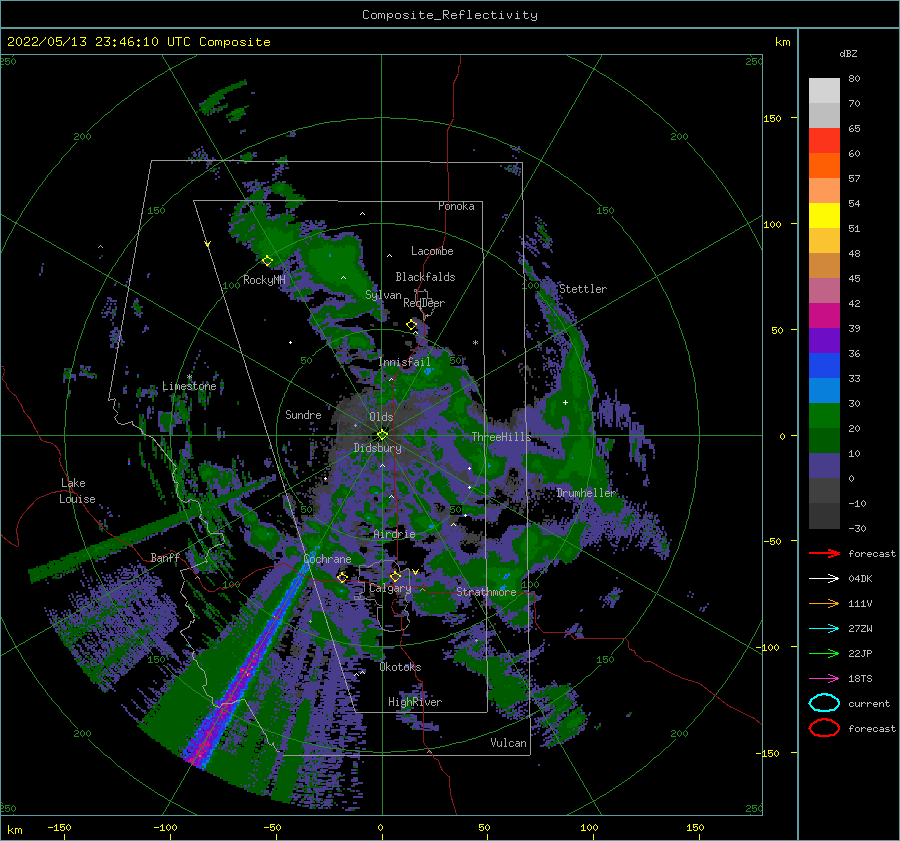Click the Stettler town label
The width and height of the screenshot is (900, 841).
(x=583, y=289)
